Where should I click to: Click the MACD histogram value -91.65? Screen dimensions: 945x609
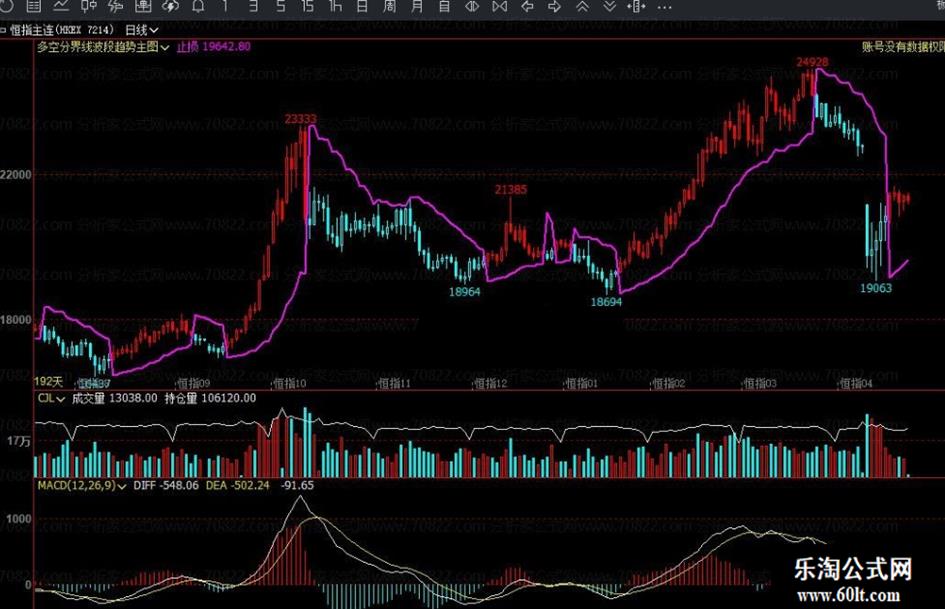point(297,485)
